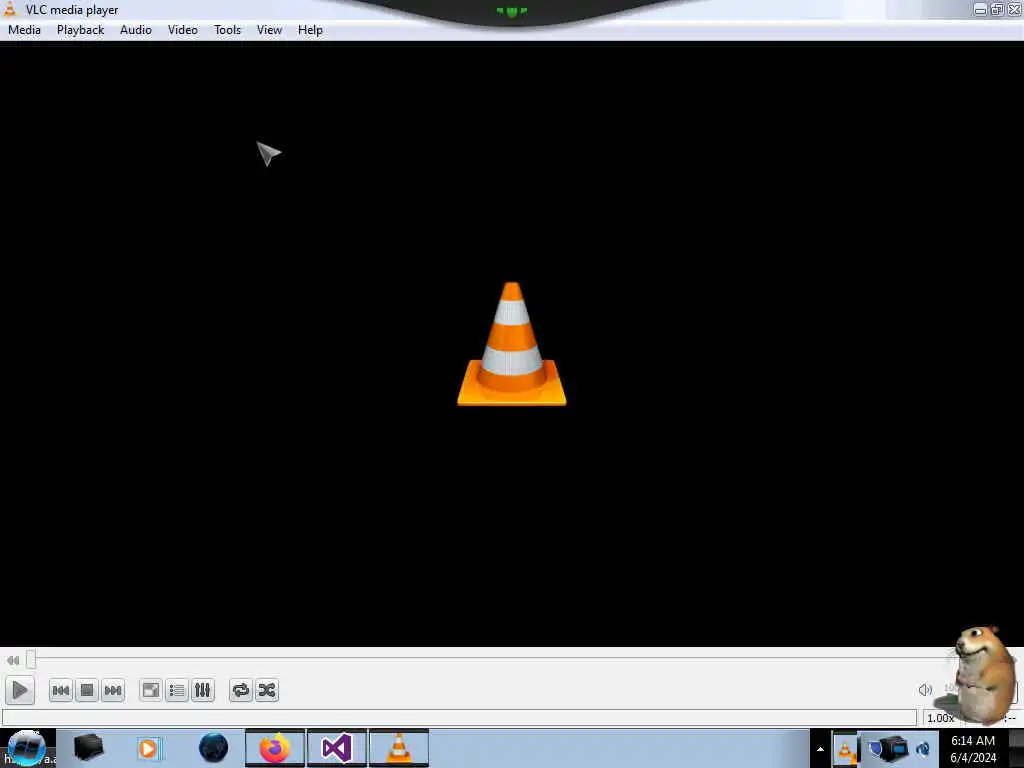Switch to Firefox in the taskbar

(x=275, y=748)
